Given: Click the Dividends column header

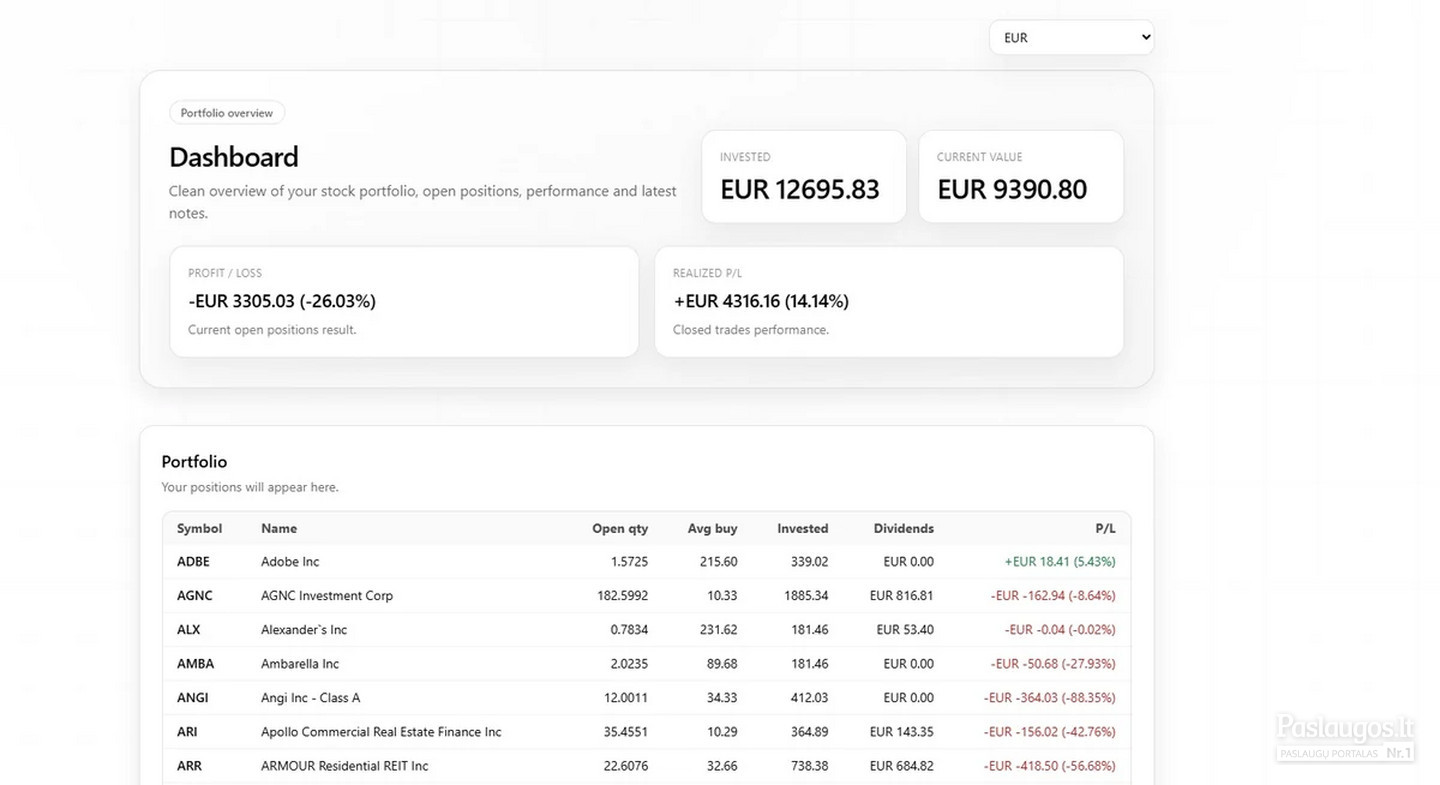Looking at the screenshot, I should [x=903, y=528].
